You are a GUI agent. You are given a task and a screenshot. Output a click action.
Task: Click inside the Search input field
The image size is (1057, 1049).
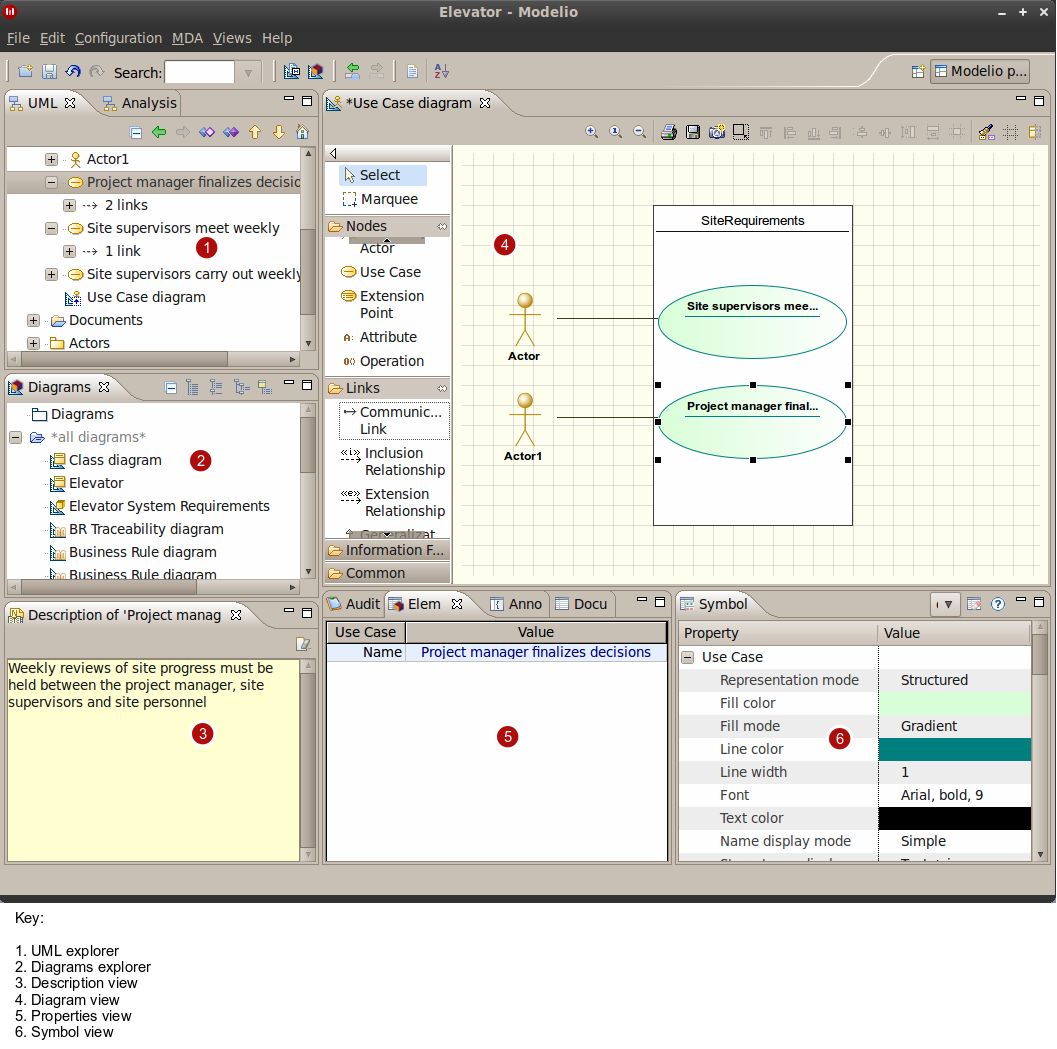[x=200, y=72]
